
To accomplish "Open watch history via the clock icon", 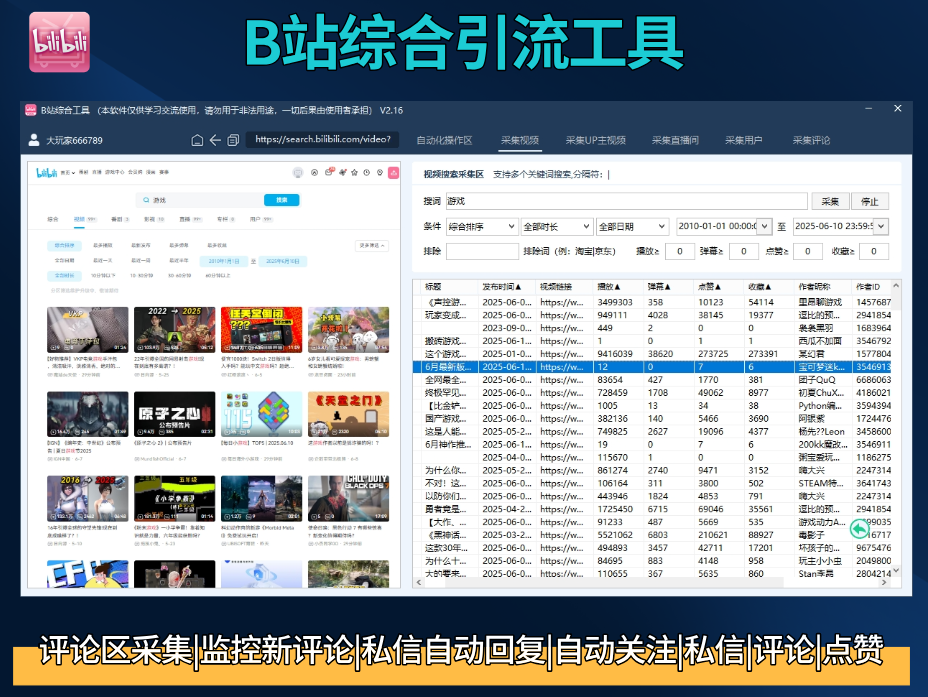I will click(367, 170).
